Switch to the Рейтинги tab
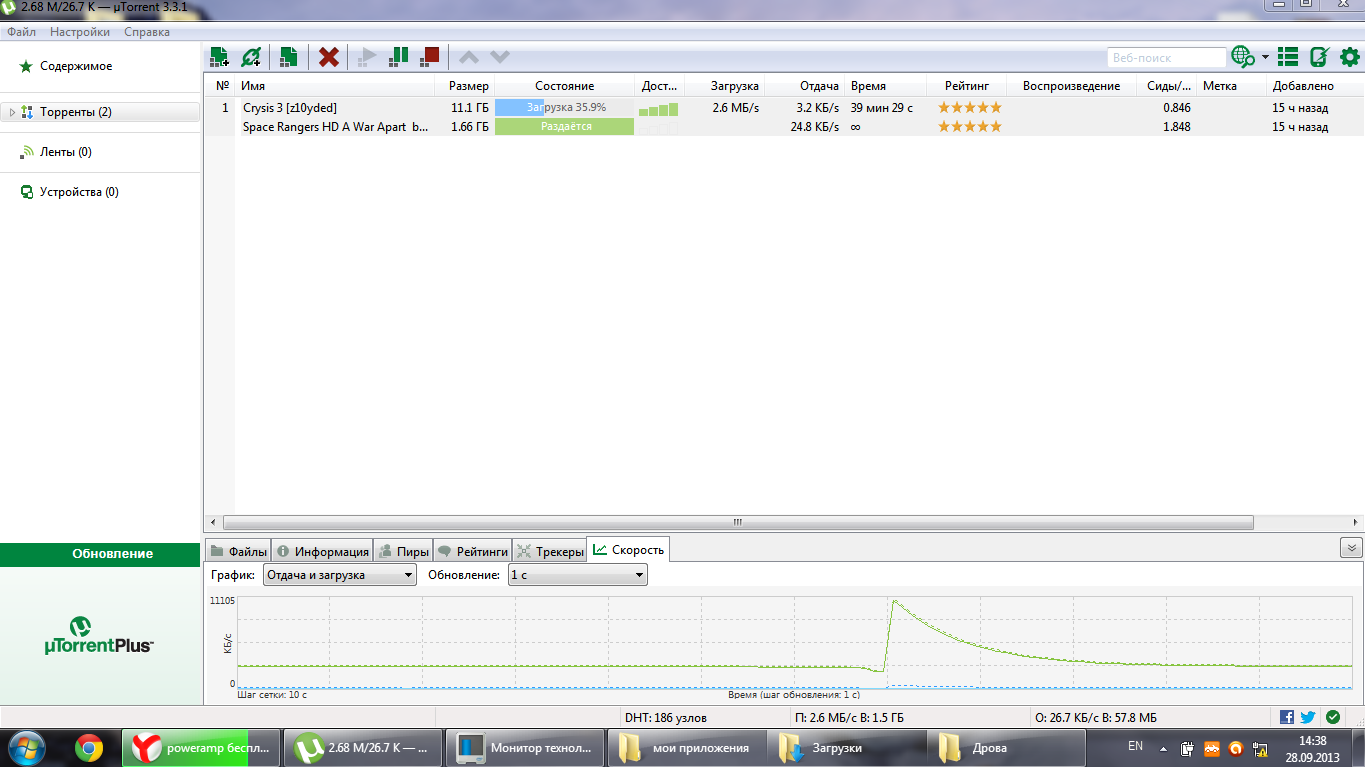Screen dimensions: 1365x767 [x=472, y=551]
